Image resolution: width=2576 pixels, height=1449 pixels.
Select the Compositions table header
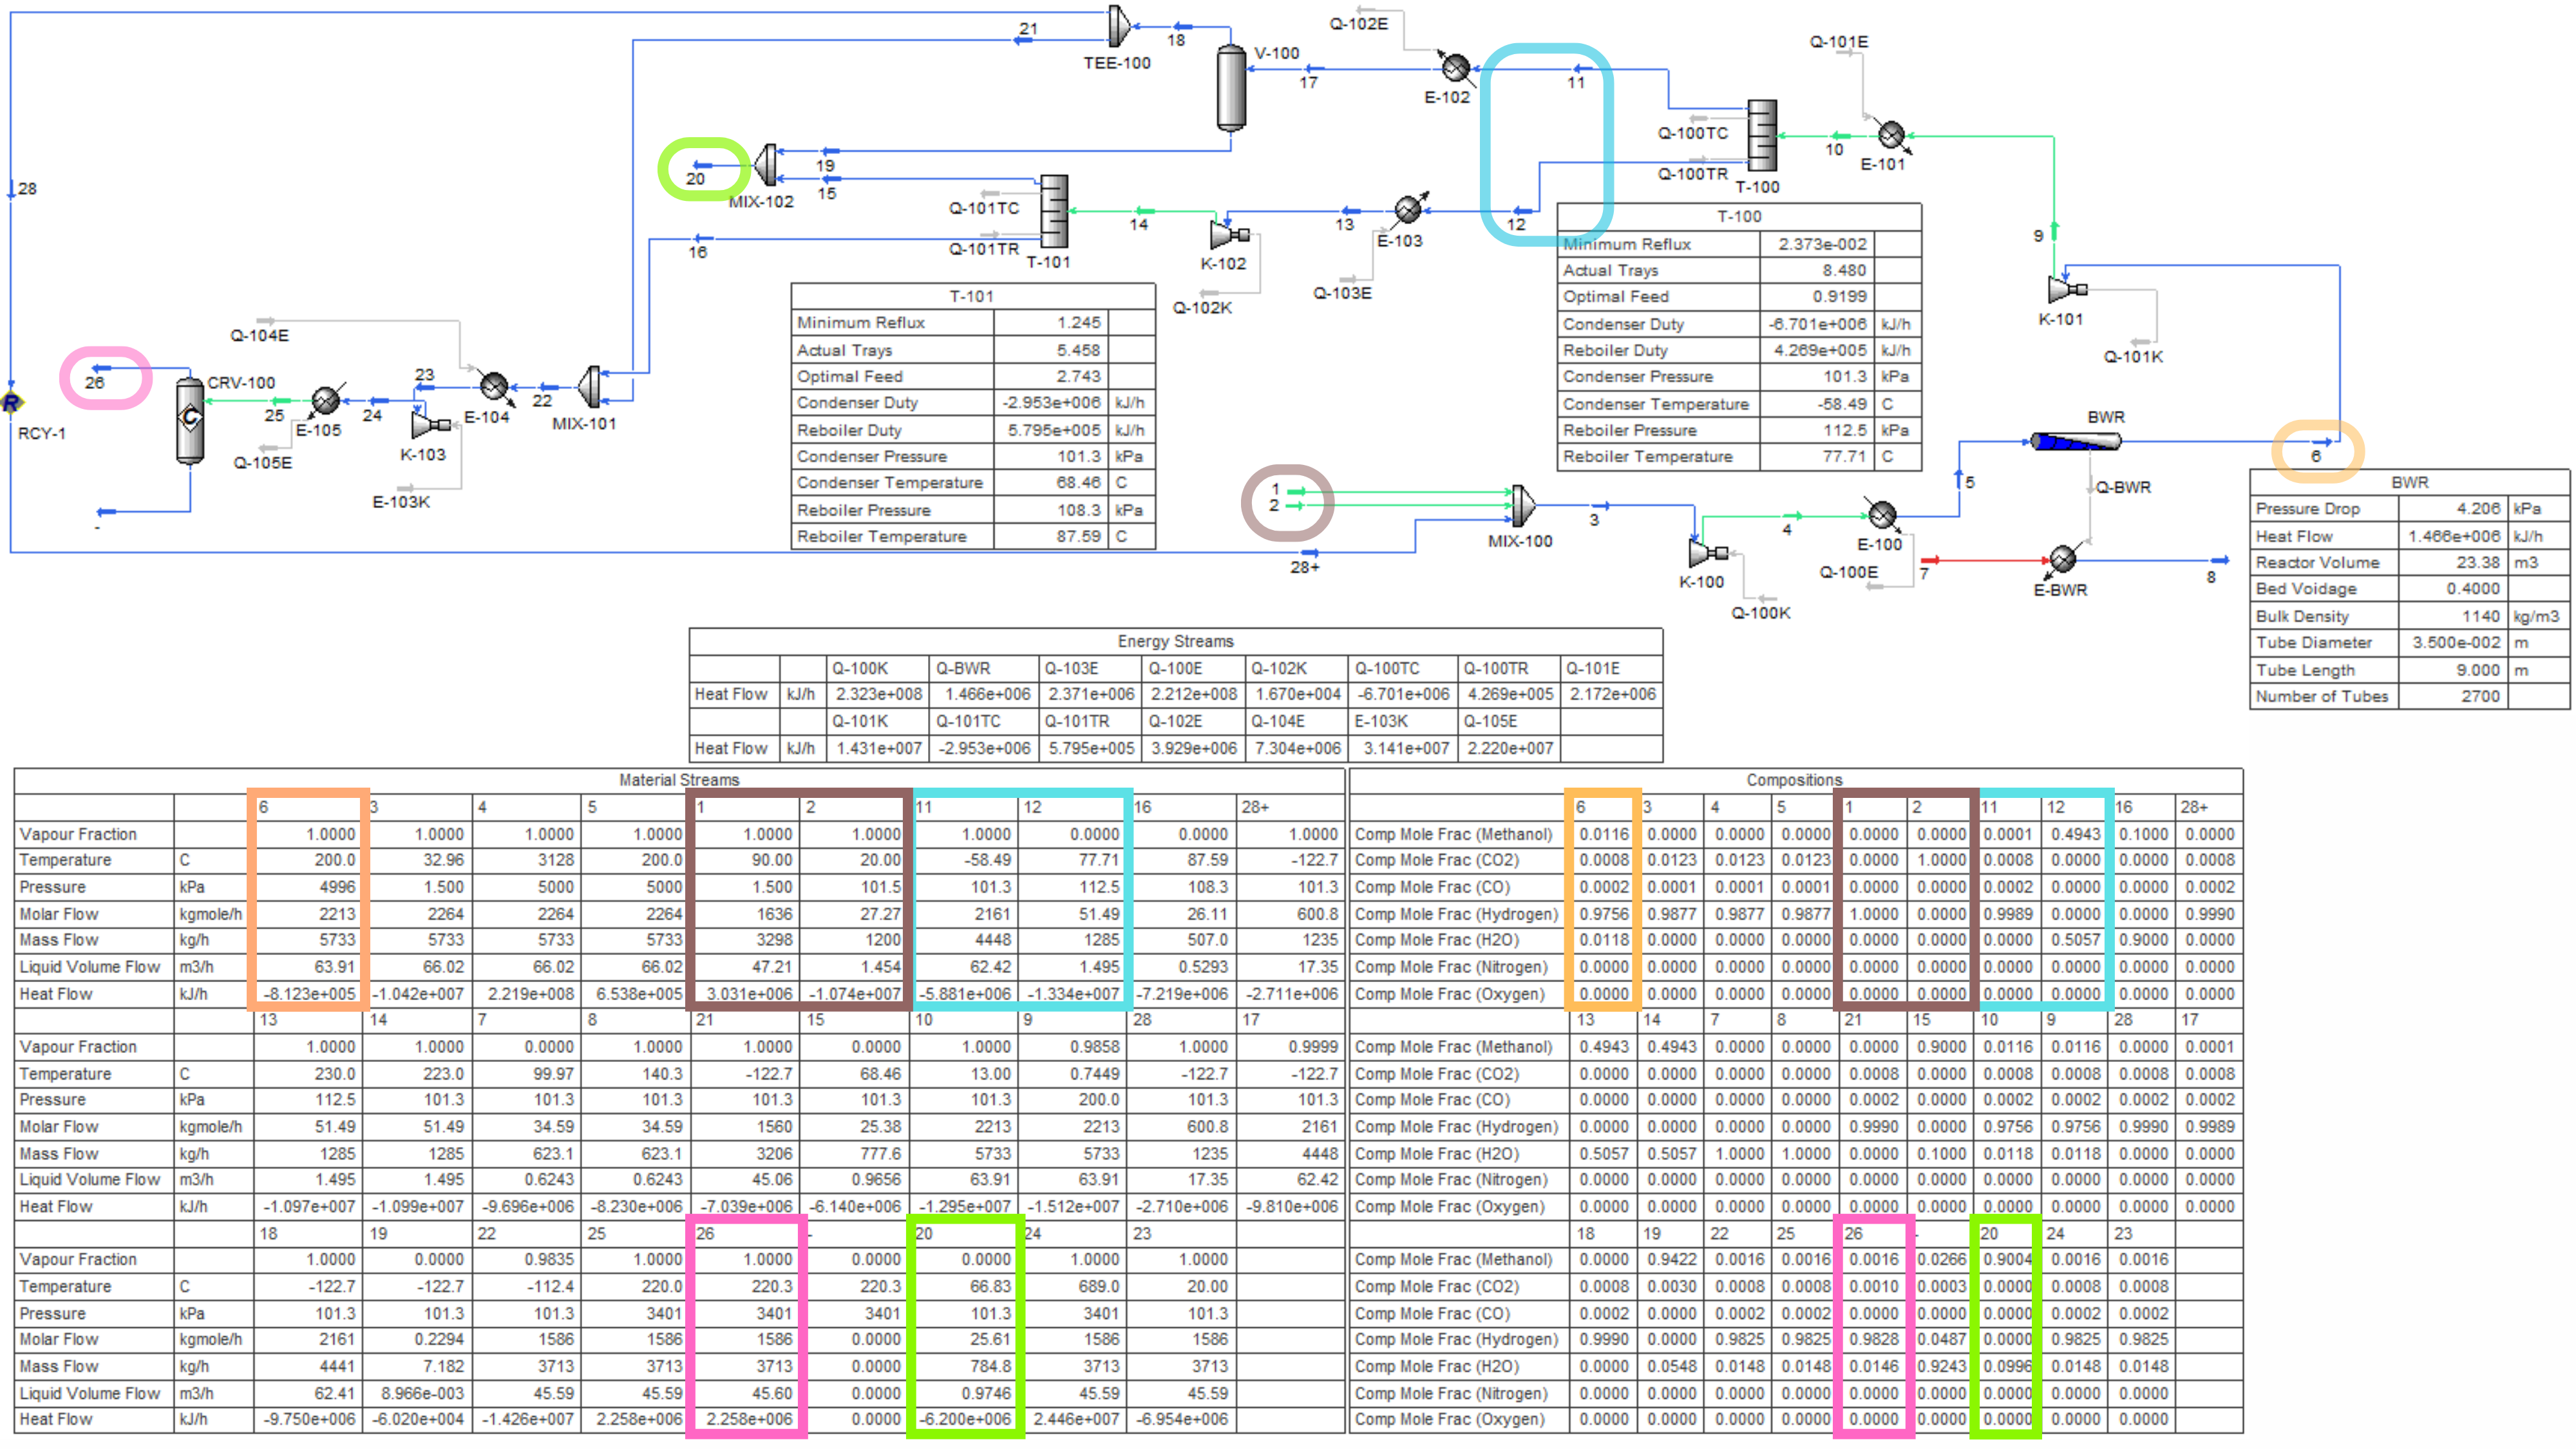(x=1794, y=780)
